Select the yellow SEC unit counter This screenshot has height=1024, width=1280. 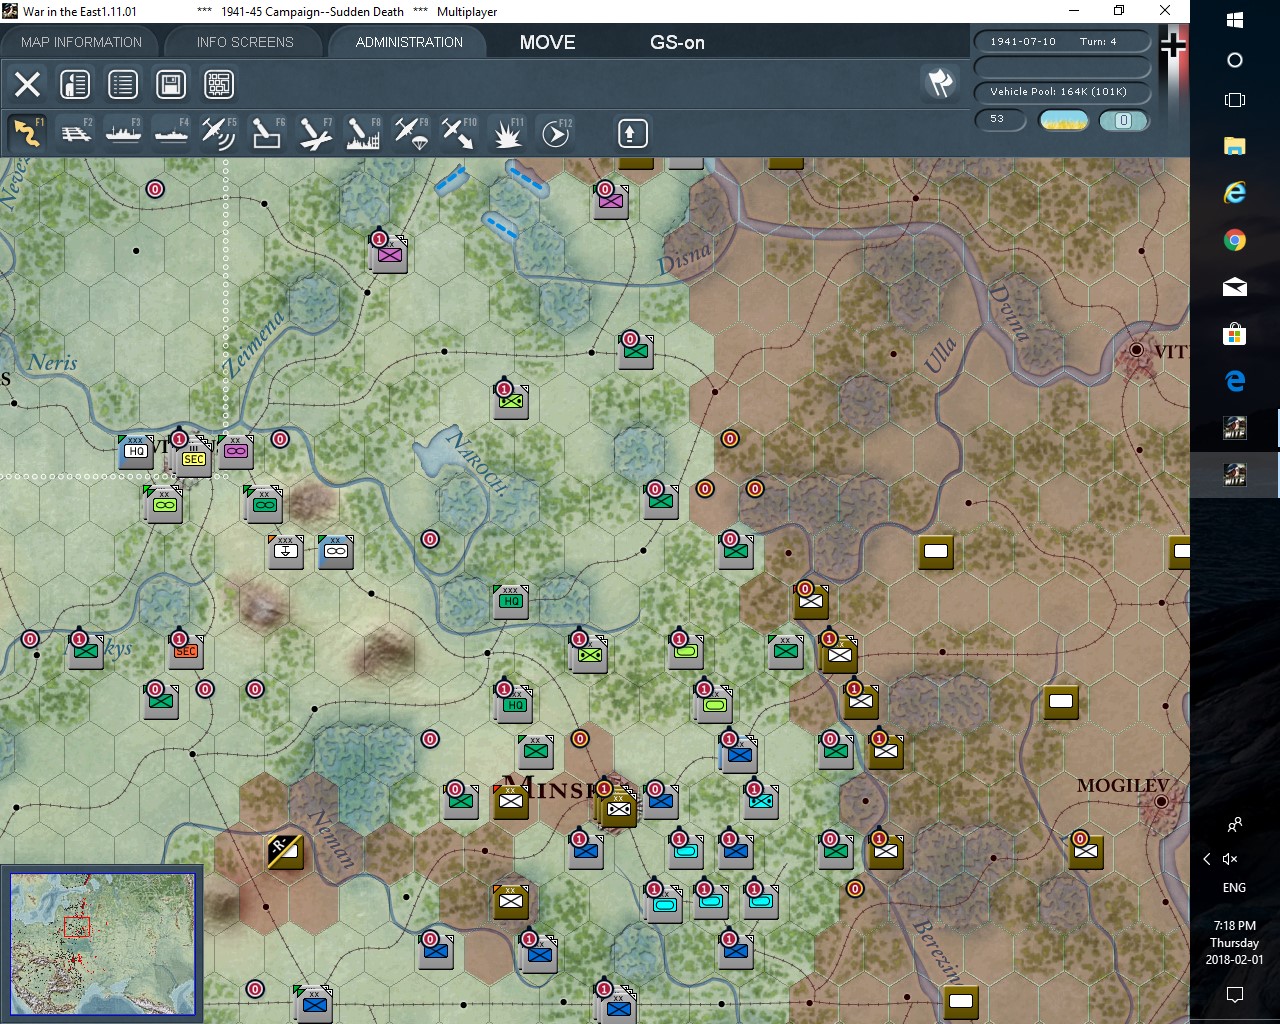point(194,459)
